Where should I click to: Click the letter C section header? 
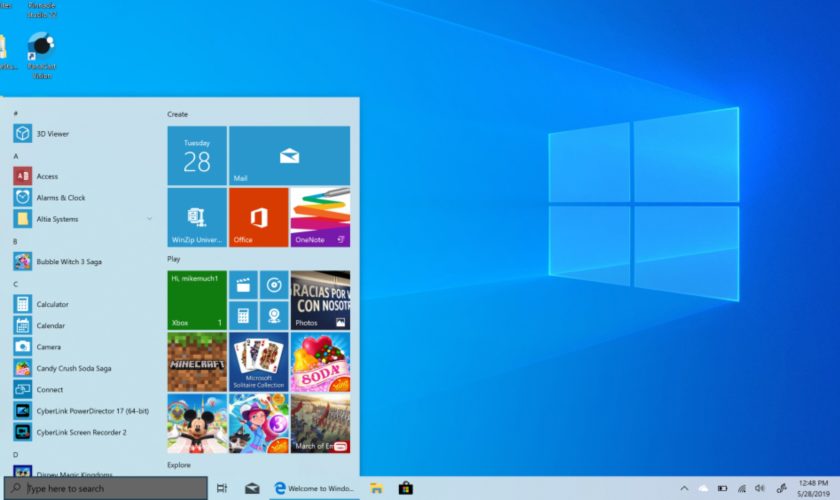click(16, 284)
